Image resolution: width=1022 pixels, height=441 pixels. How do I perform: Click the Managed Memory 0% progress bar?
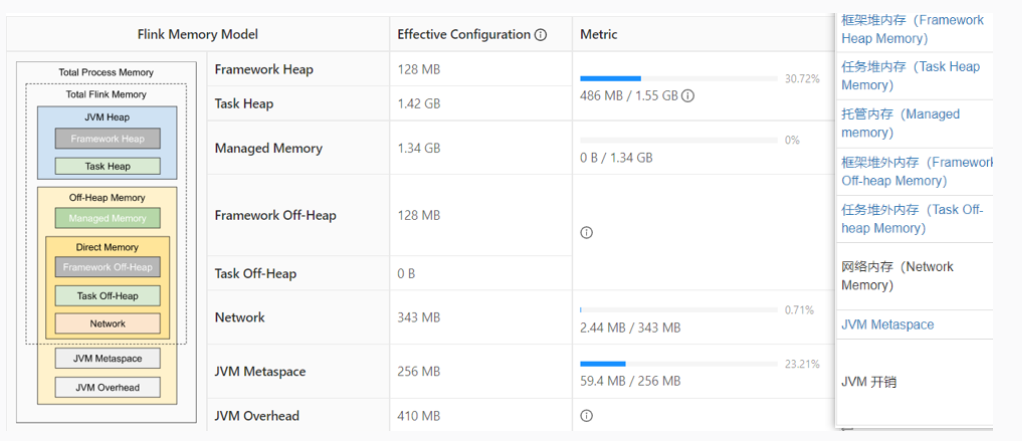pyautogui.click(x=678, y=140)
